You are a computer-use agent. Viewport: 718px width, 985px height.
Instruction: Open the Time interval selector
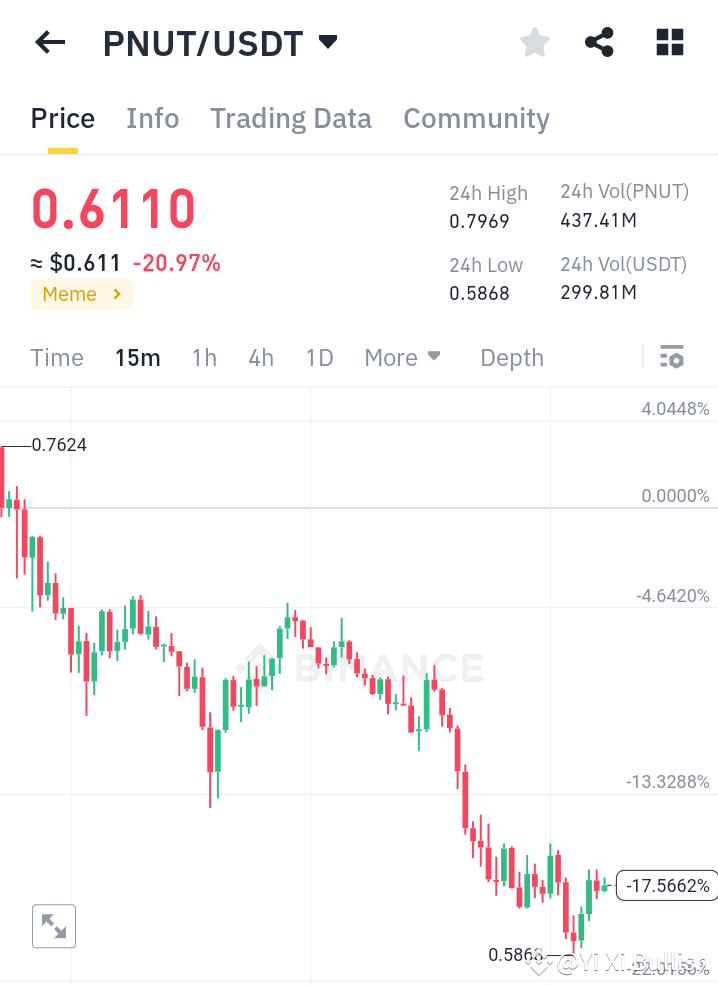point(56,357)
